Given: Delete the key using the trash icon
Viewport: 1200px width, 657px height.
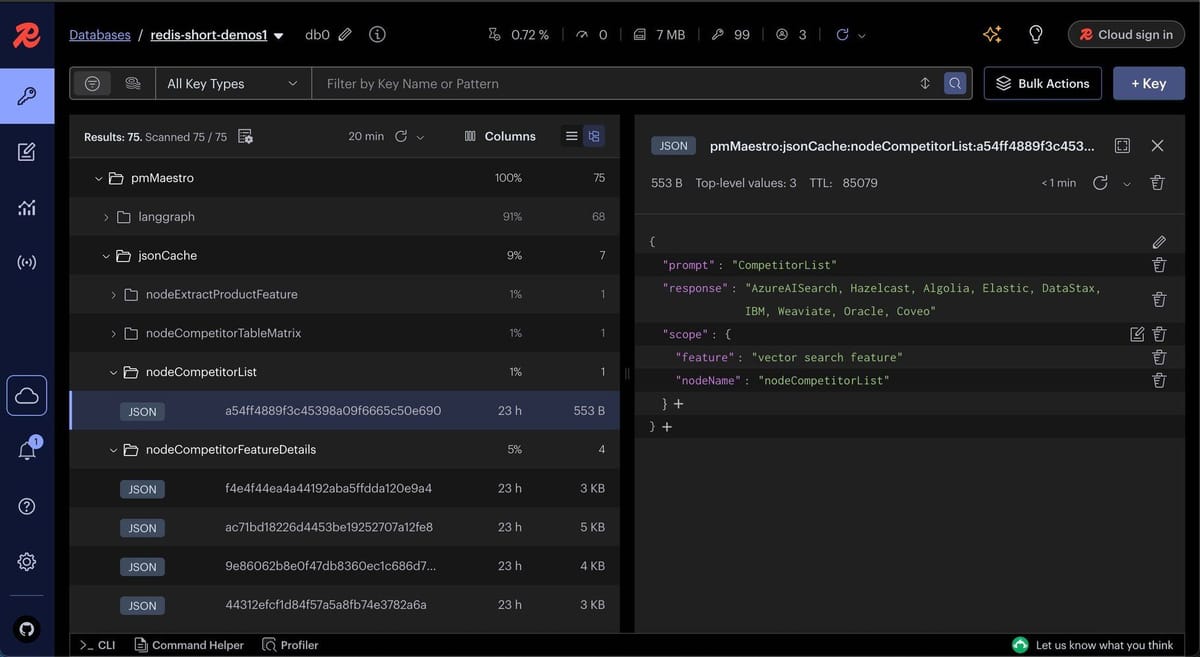Looking at the screenshot, I should 1158,182.
